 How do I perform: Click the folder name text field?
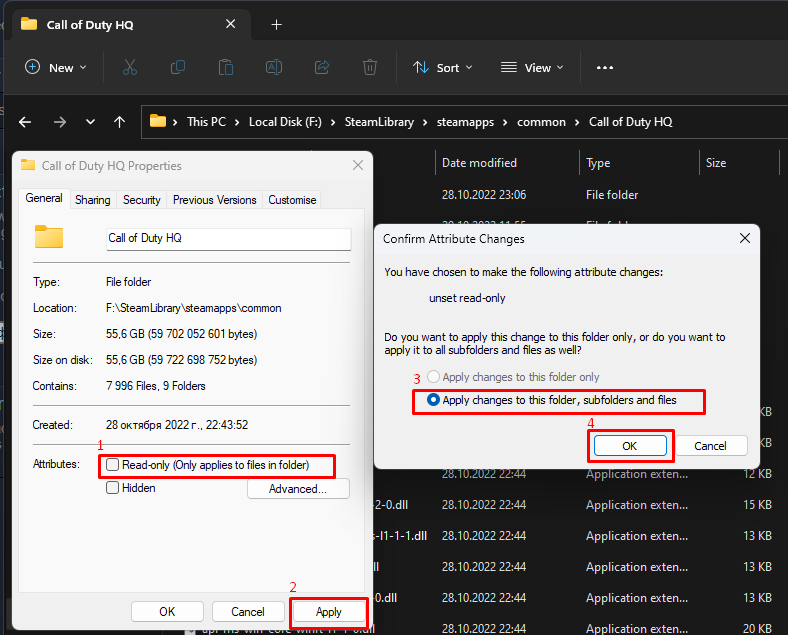pyautogui.click(x=228, y=238)
